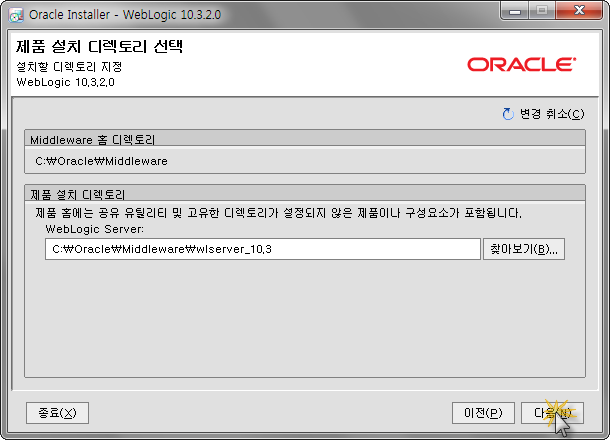Click the description sentence starting 제품 홈에는 공유
This screenshot has height=440, width=610.
point(278,213)
